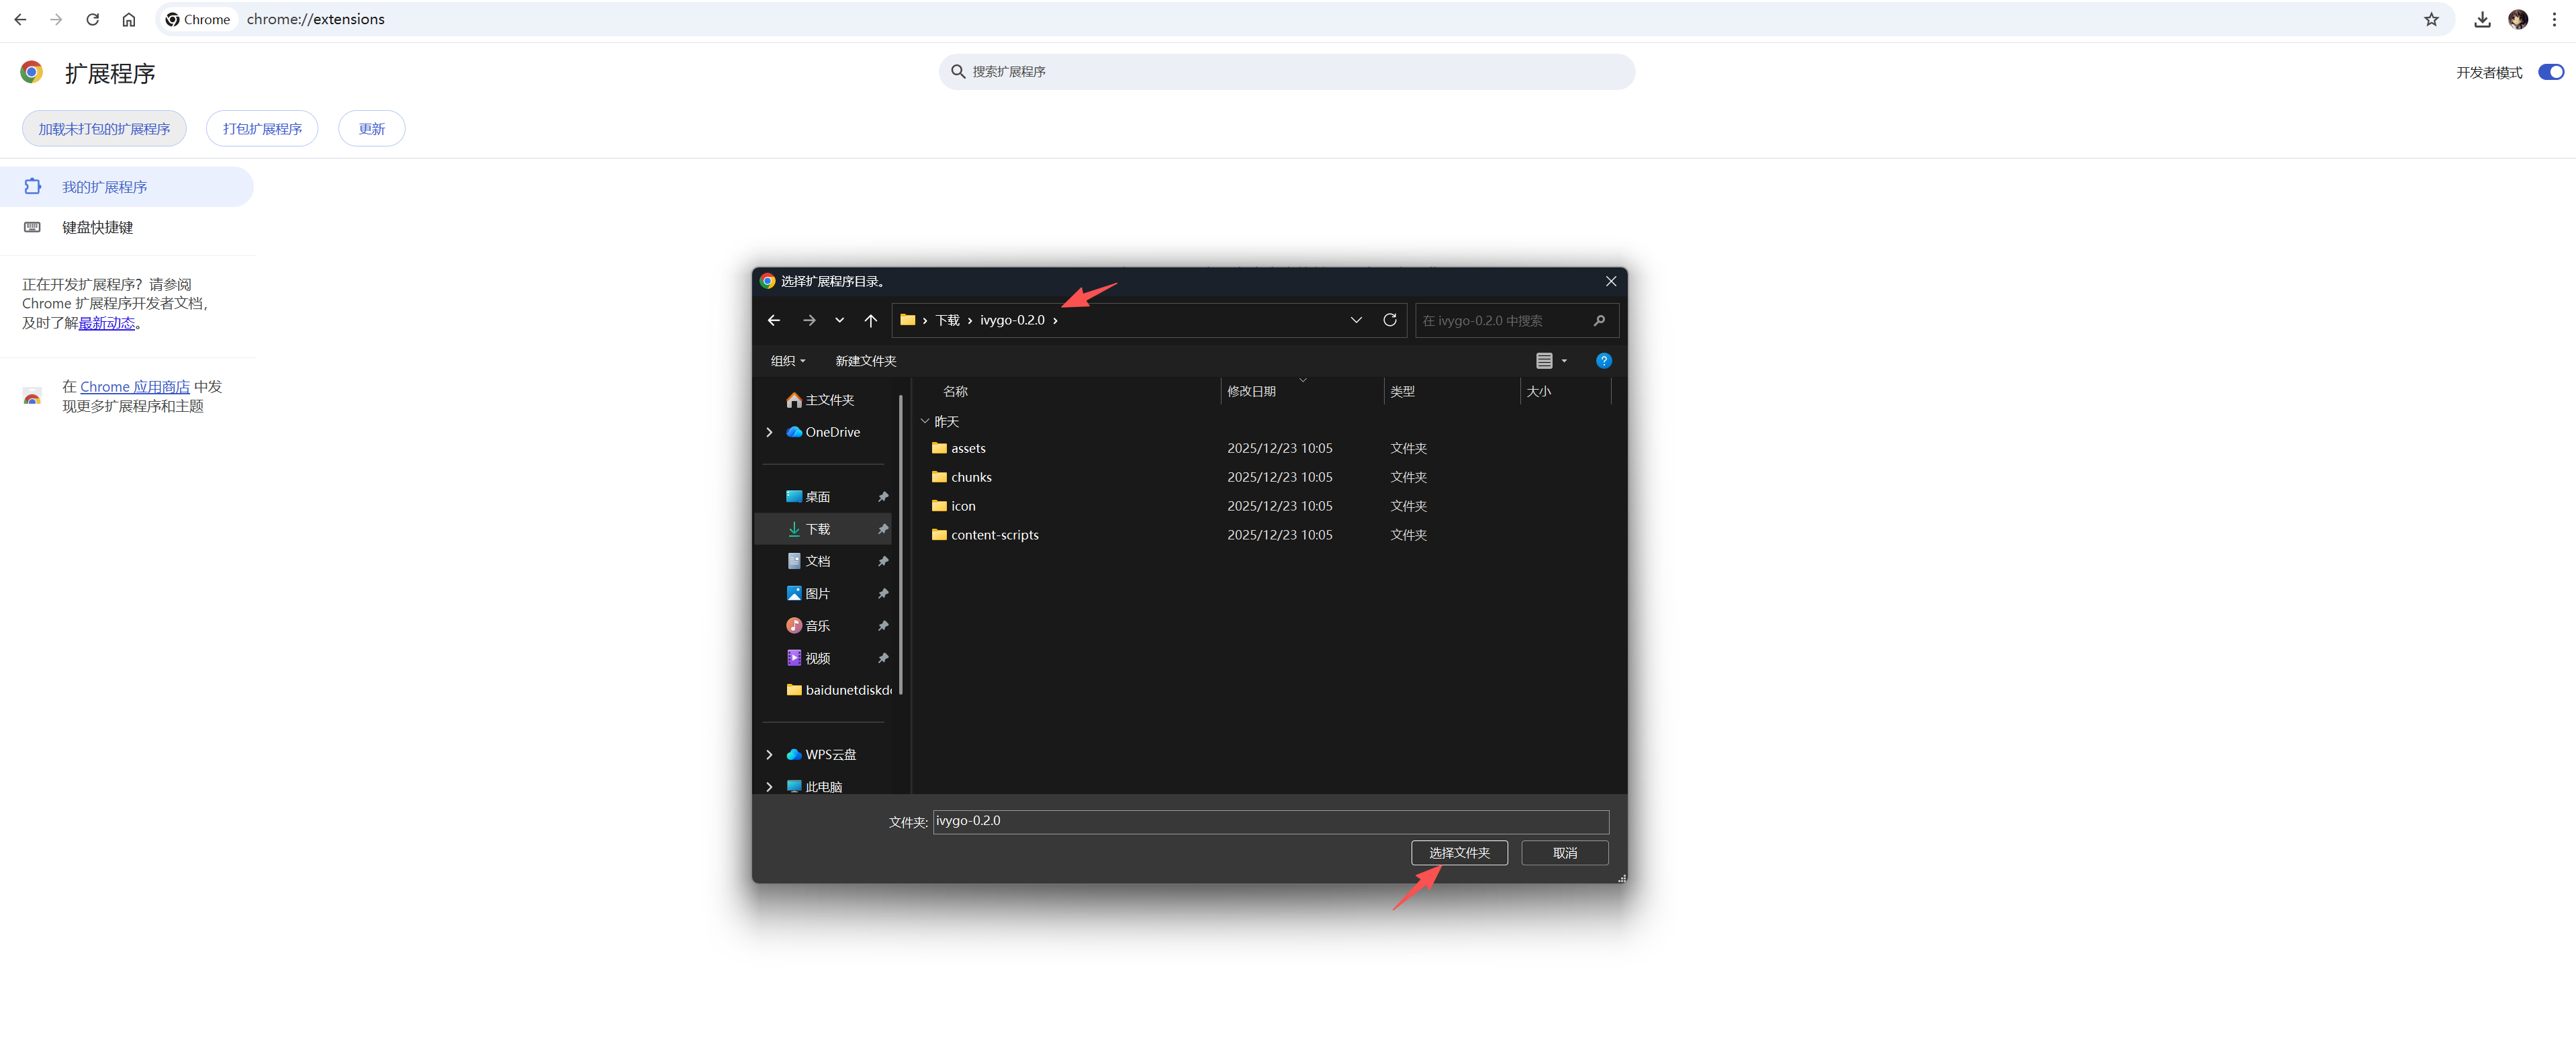Open the address path history dropdown
The height and width of the screenshot is (1042, 2576).
(x=1356, y=320)
